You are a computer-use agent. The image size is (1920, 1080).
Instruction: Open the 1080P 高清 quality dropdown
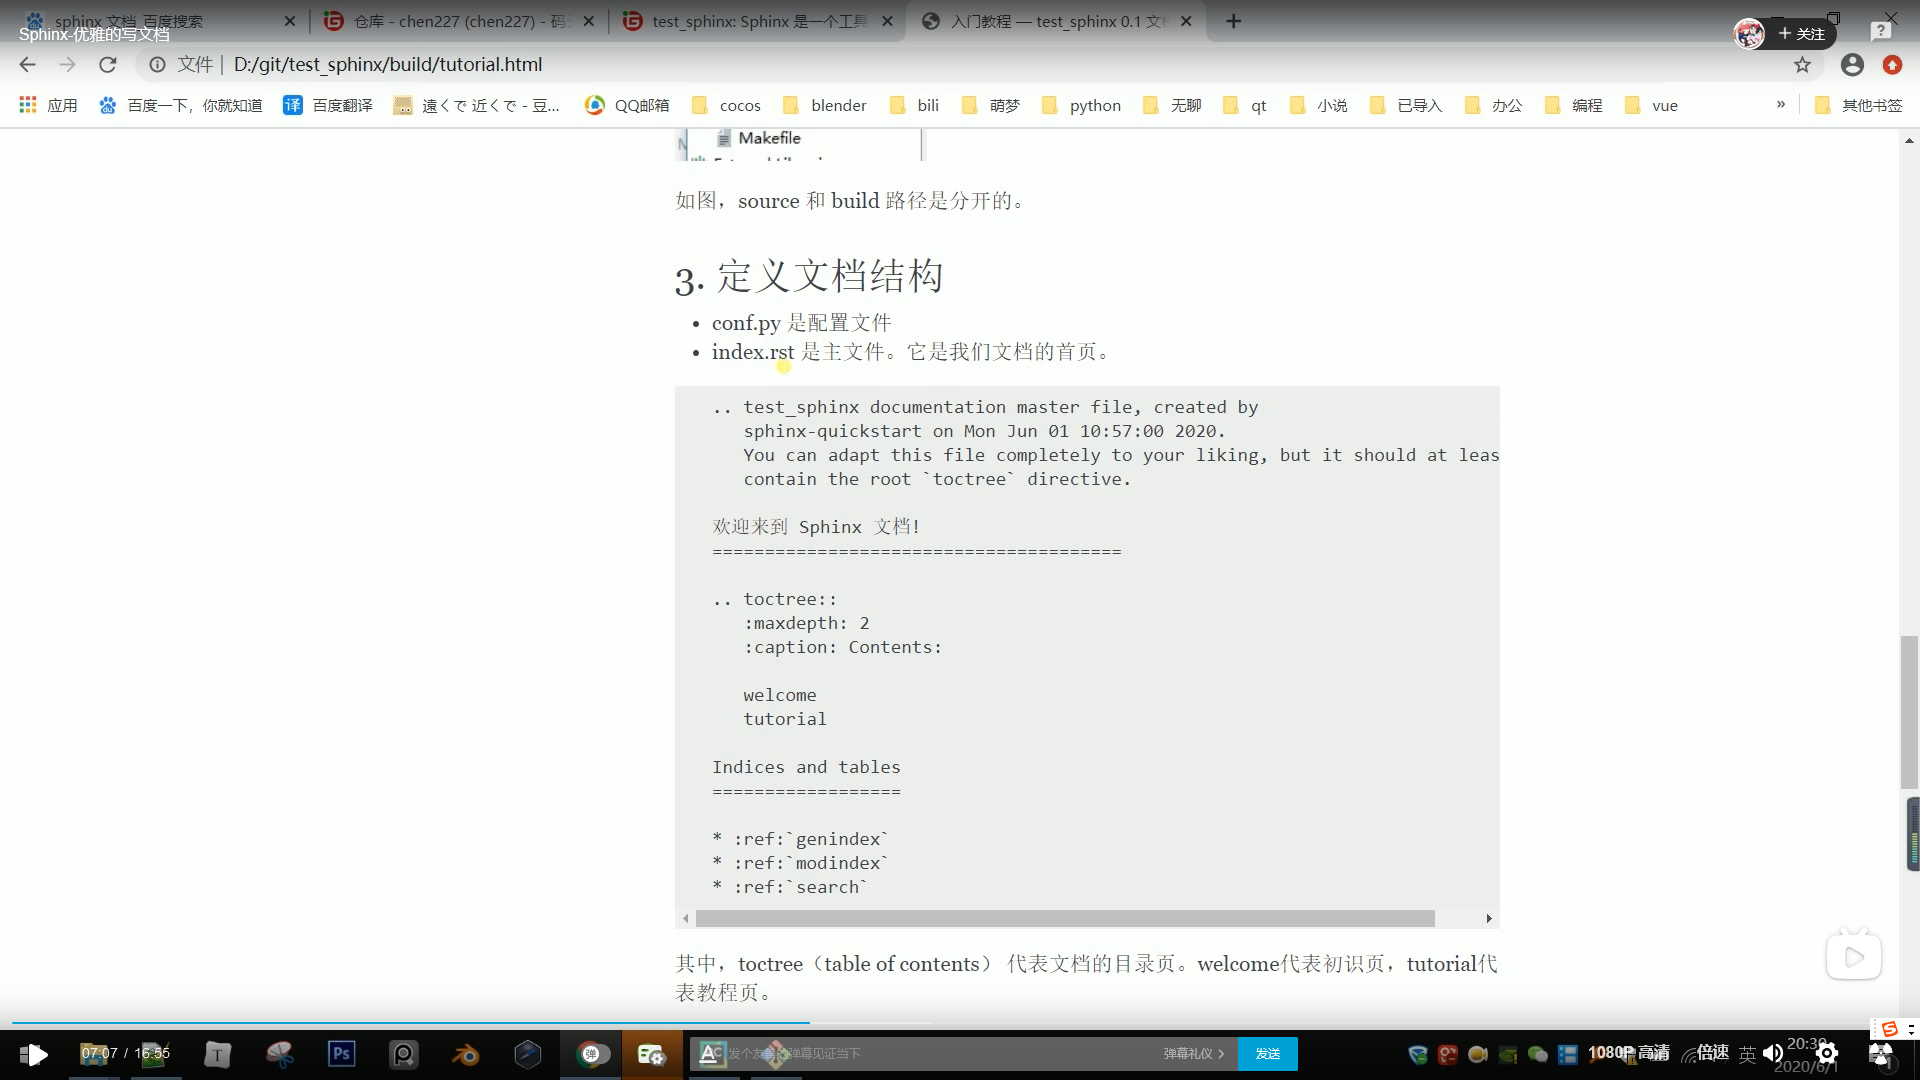tap(1627, 1053)
